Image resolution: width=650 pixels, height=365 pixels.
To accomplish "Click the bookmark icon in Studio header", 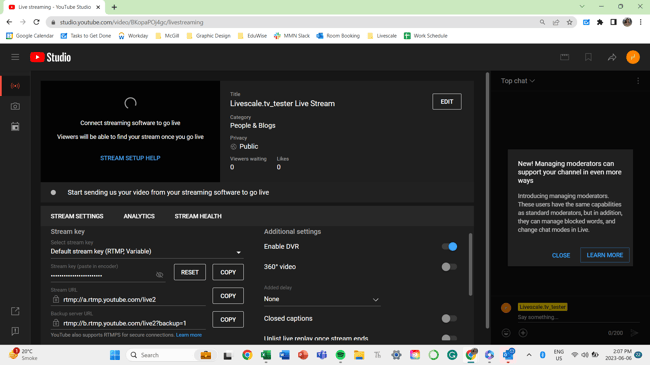I will [588, 57].
